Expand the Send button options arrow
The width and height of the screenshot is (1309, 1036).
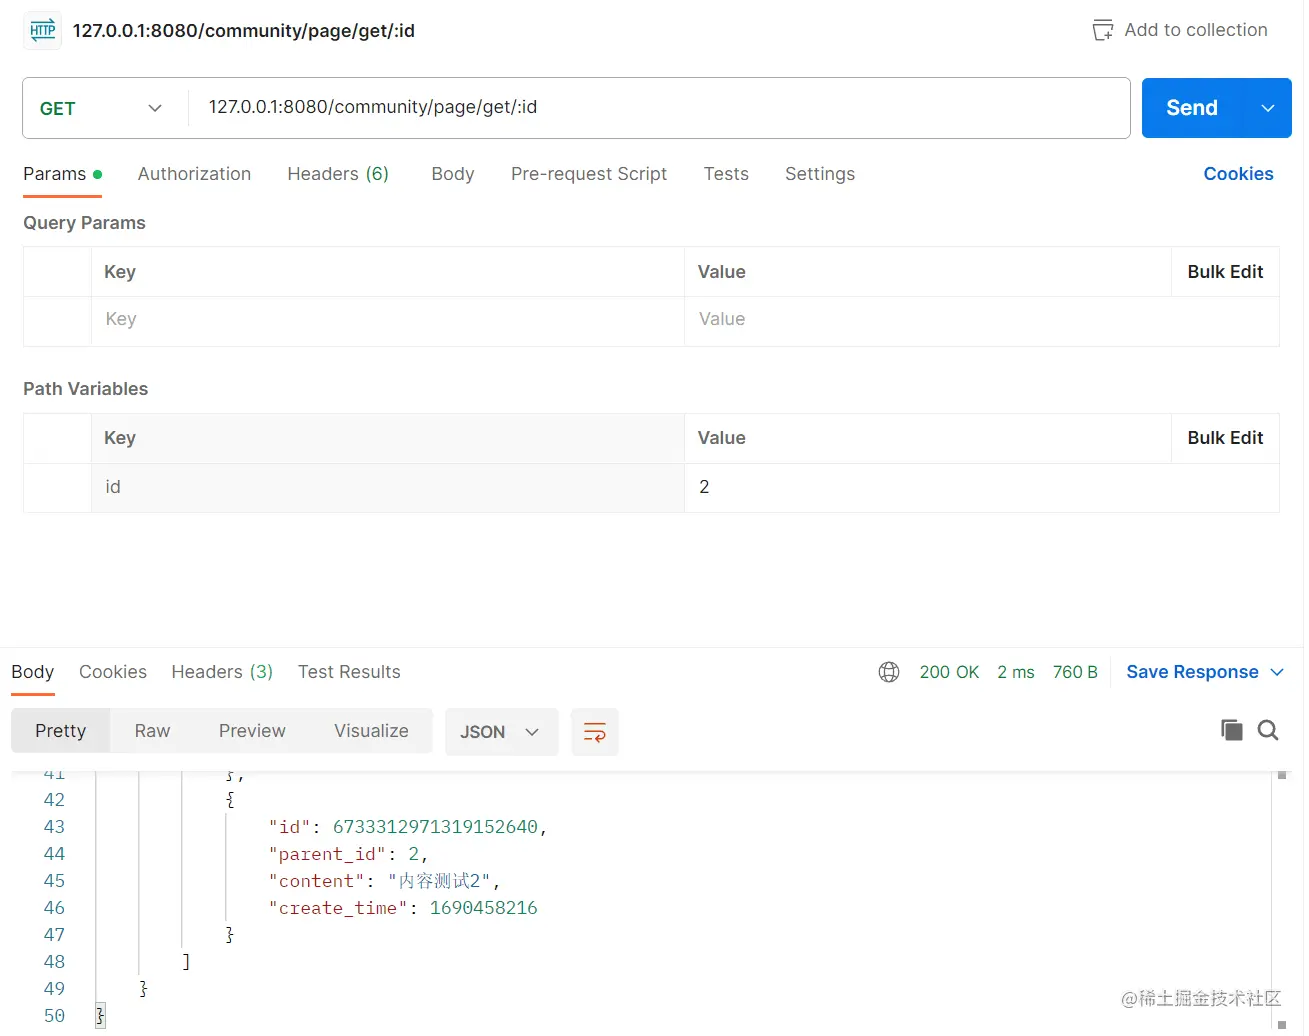pyautogui.click(x=1267, y=108)
